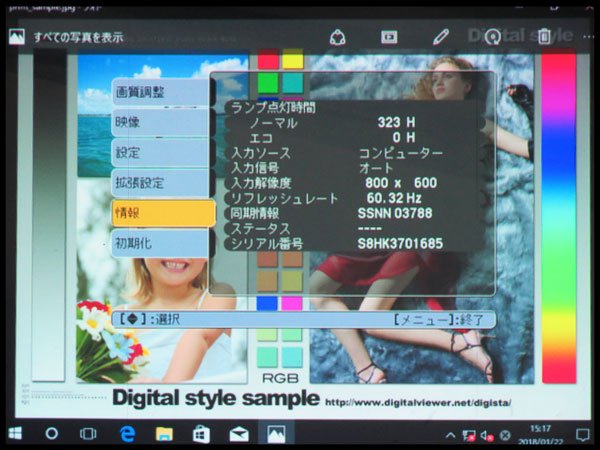Click the Digital style sample caption
The image size is (600, 450).
coord(216,398)
